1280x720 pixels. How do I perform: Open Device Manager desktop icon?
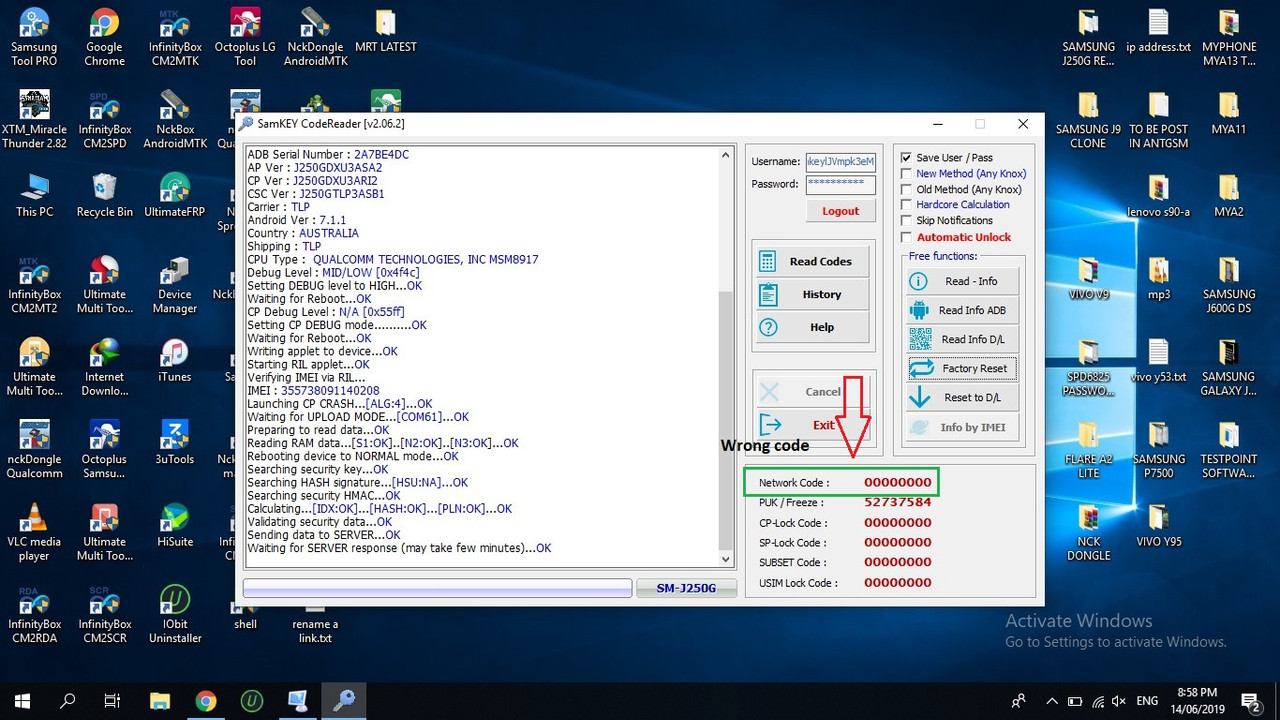coord(174,285)
